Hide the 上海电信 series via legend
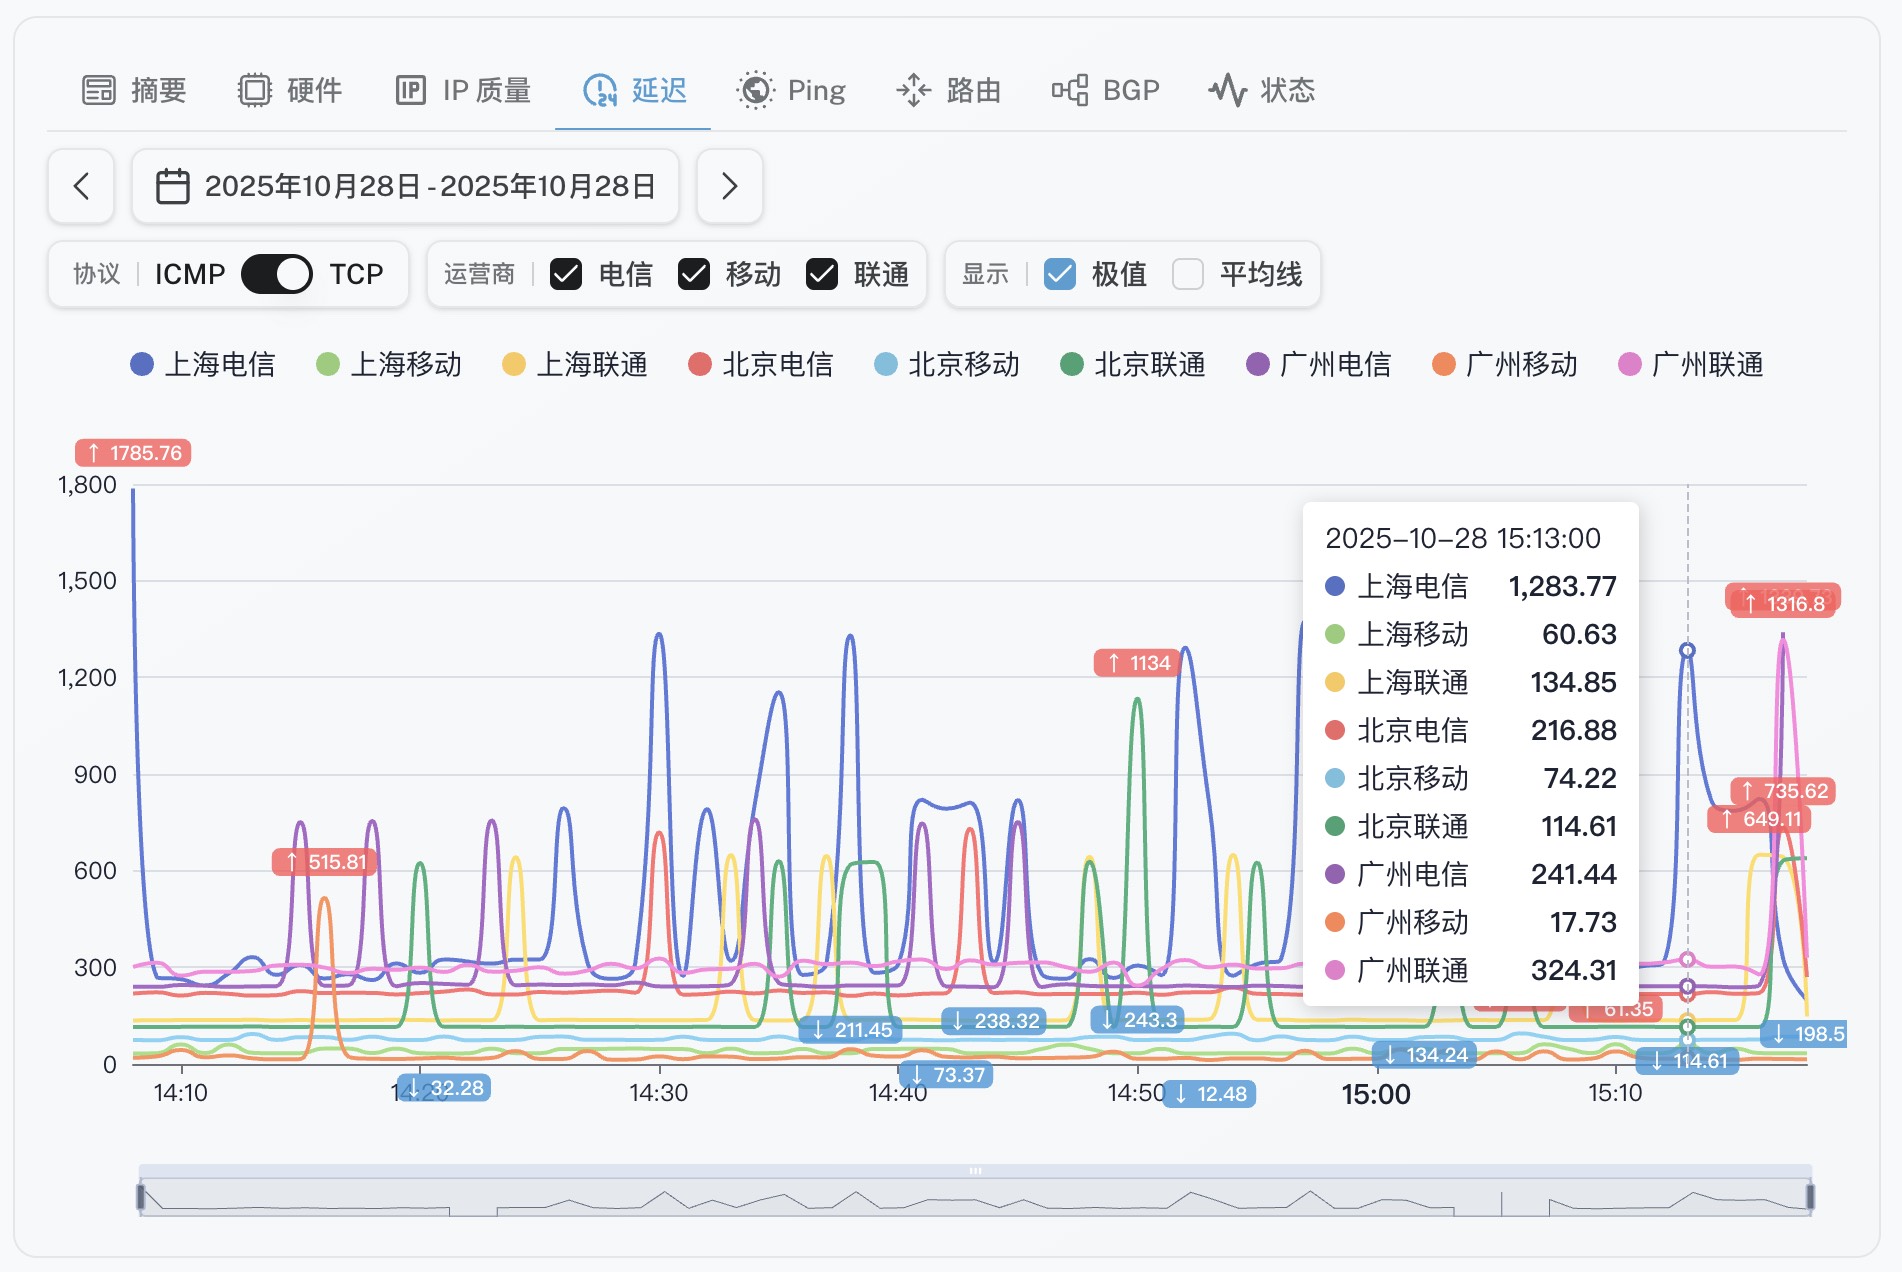Screen dimensions: 1902x1272 click(x=203, y=364)
